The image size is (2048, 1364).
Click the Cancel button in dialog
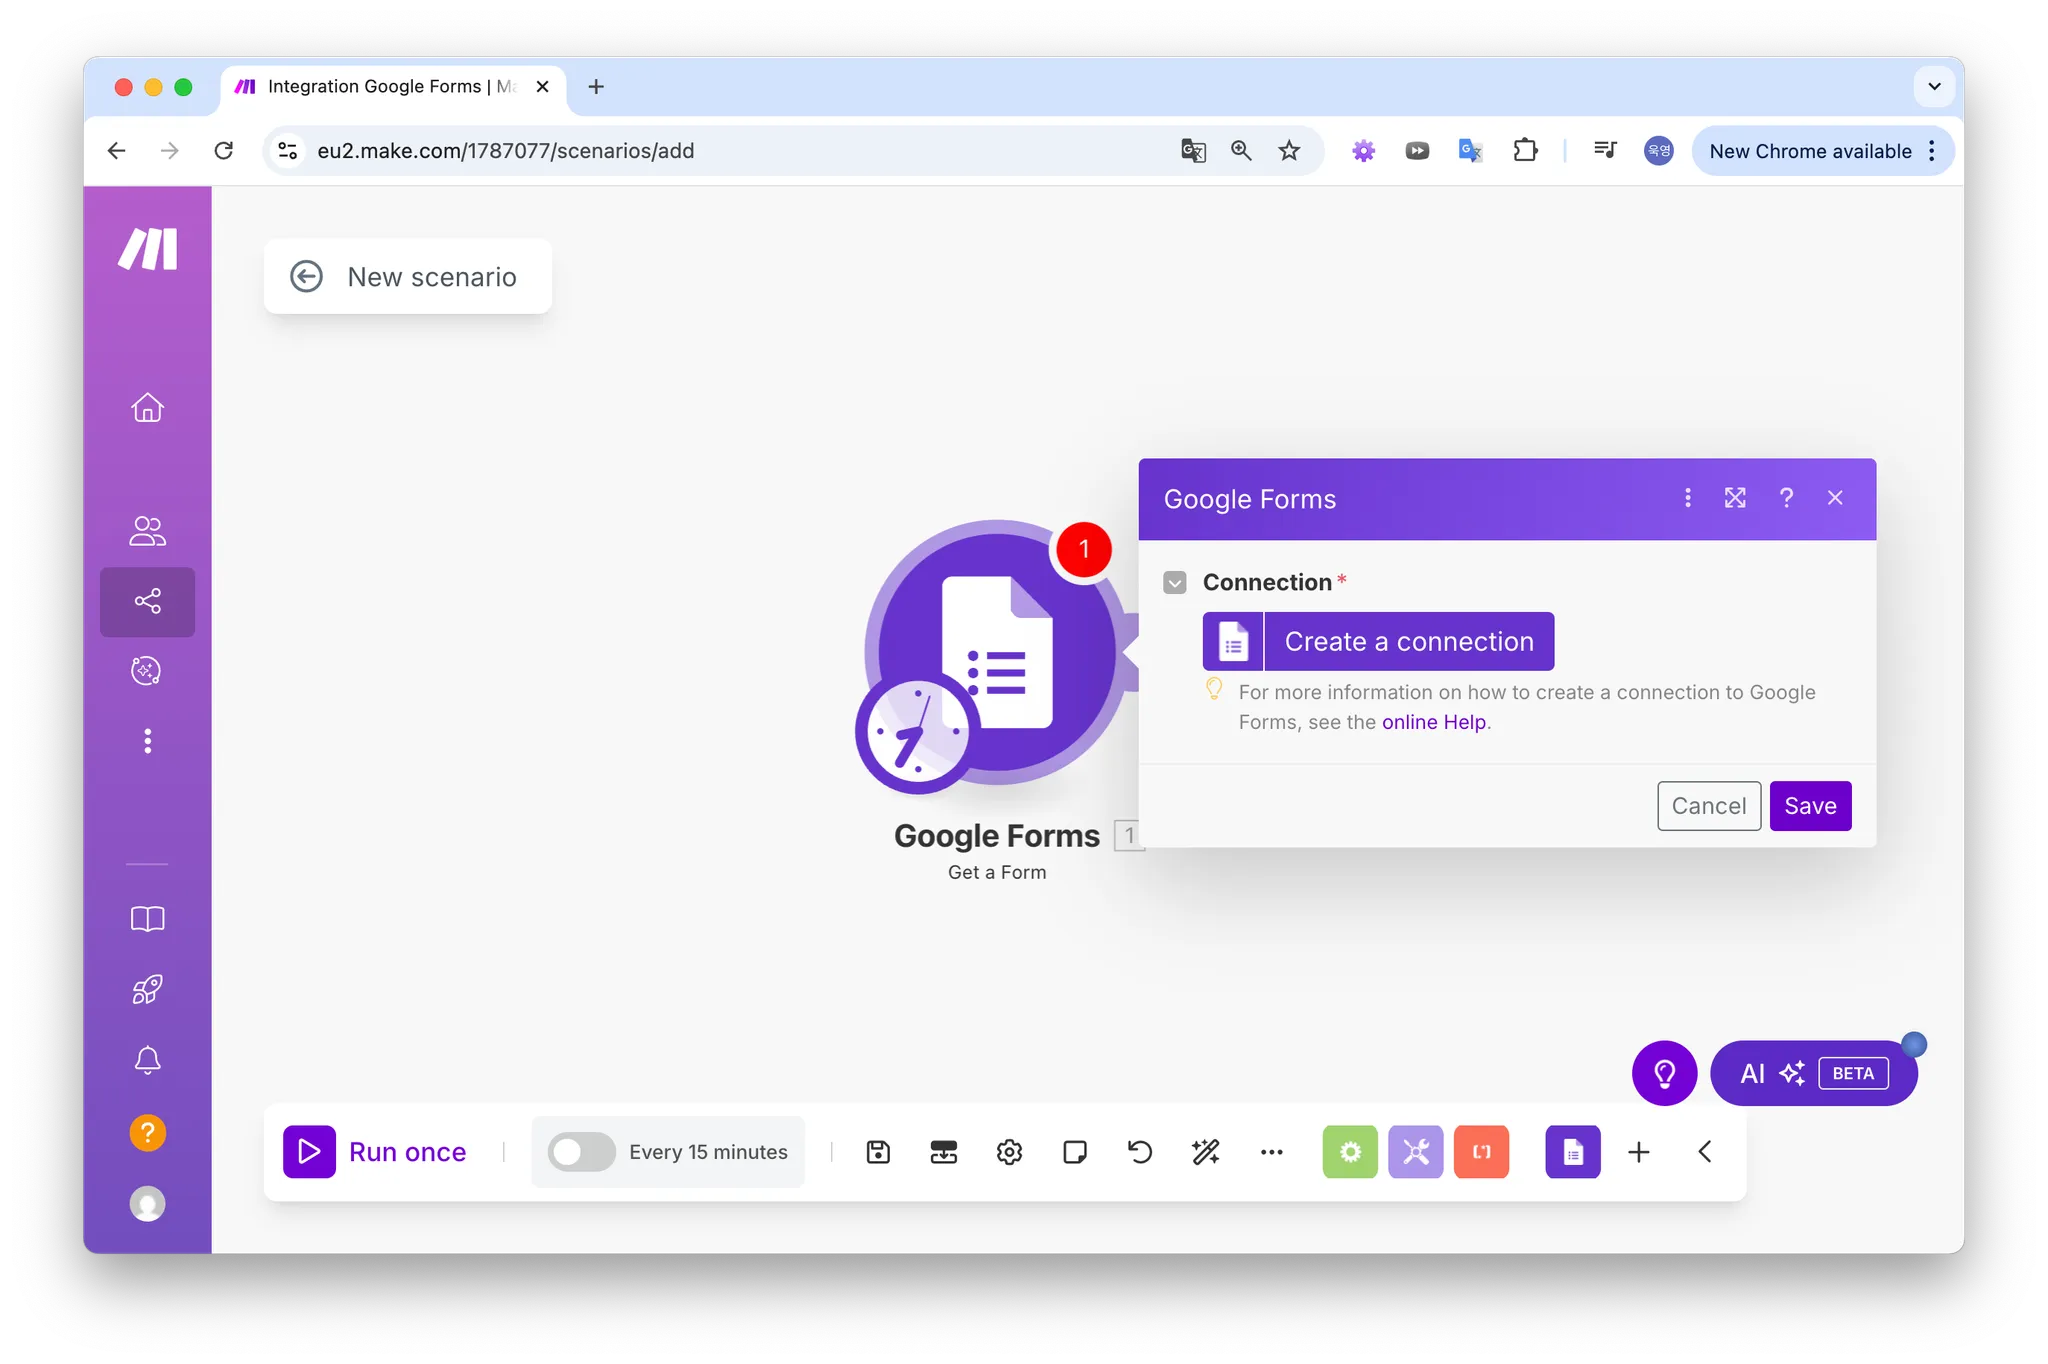1709,806
